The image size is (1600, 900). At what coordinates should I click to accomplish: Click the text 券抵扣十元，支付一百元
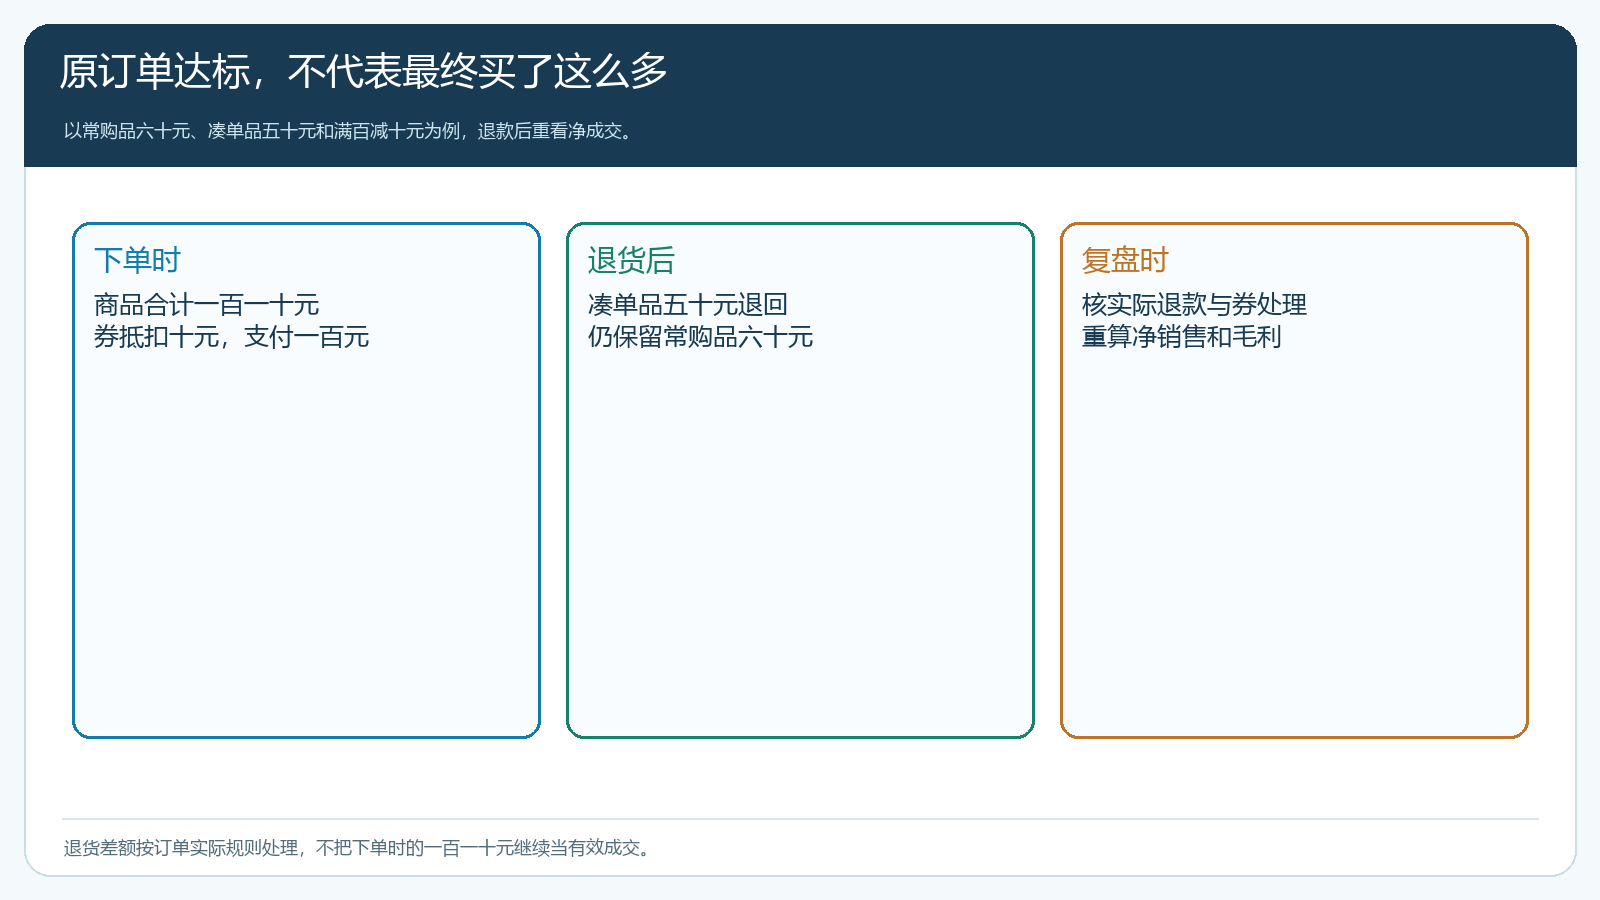(x=231, y=337)
